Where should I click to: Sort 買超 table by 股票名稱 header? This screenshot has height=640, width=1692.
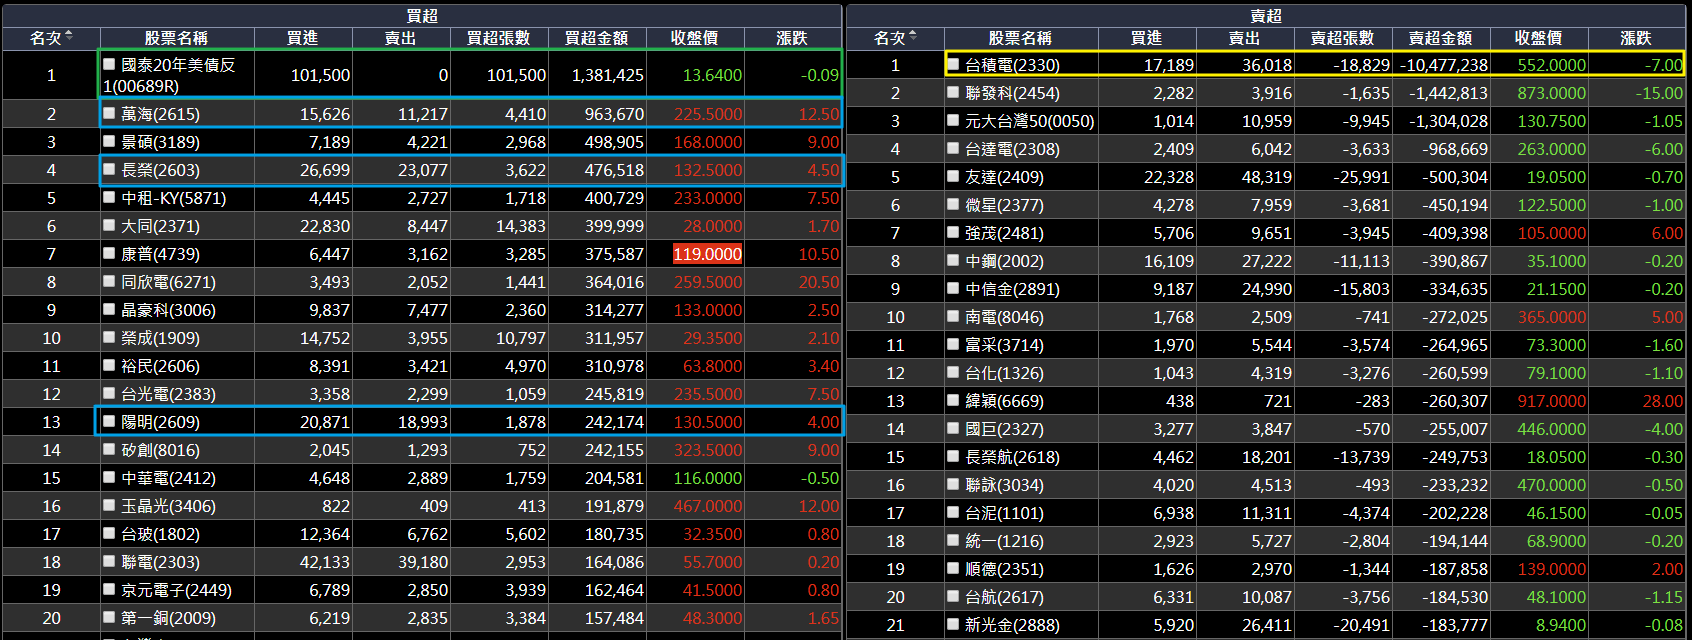coord(176,38)
